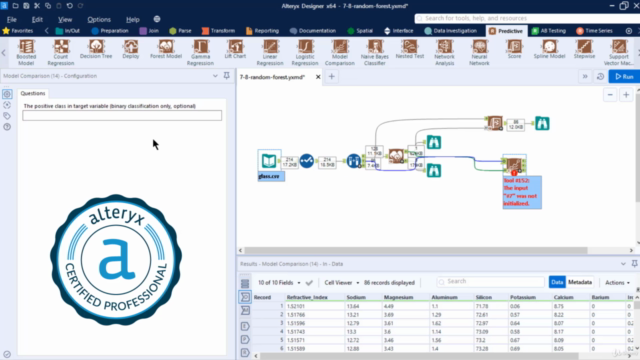Open the Edit menu
The height and width of the screenshot is (360, 640).
(x=37, y=19)
